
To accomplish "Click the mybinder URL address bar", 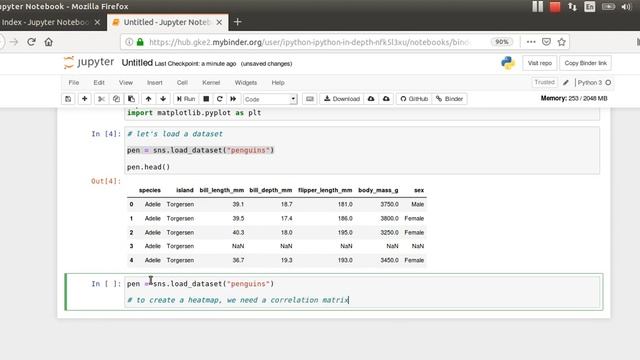I will 310,42.
